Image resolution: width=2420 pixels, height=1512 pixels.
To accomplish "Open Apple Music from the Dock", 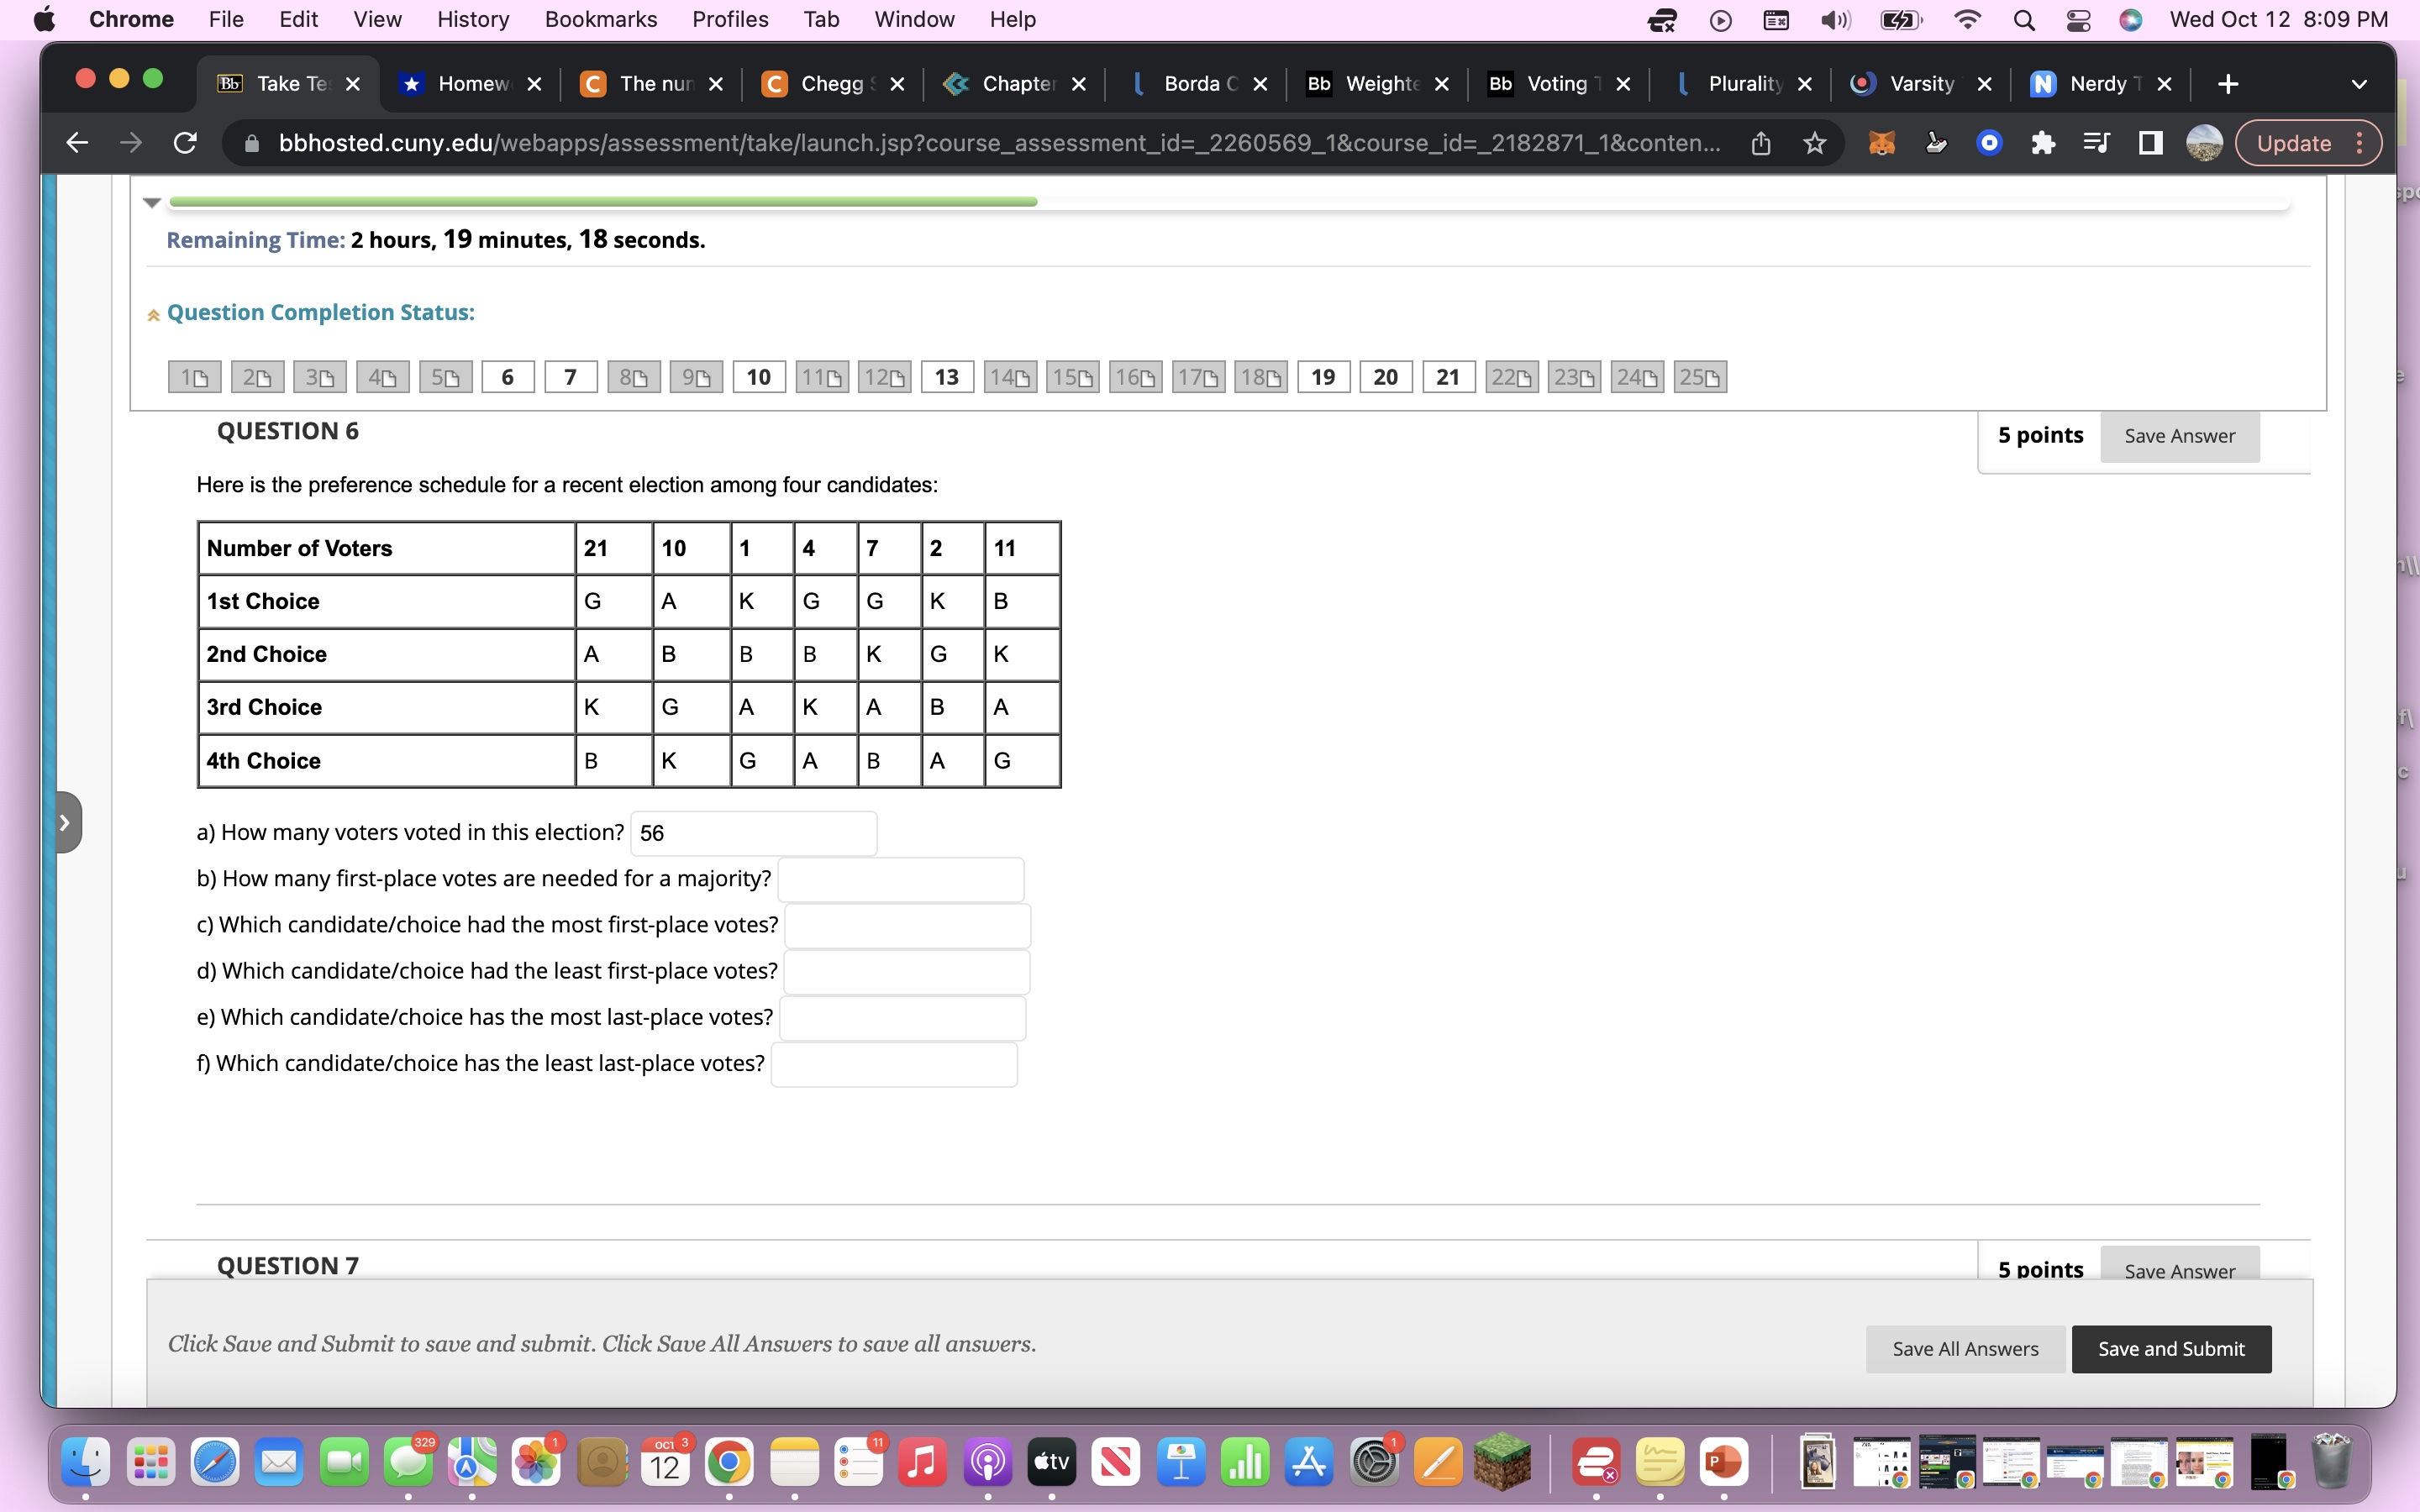I will tap(923, 1461).
